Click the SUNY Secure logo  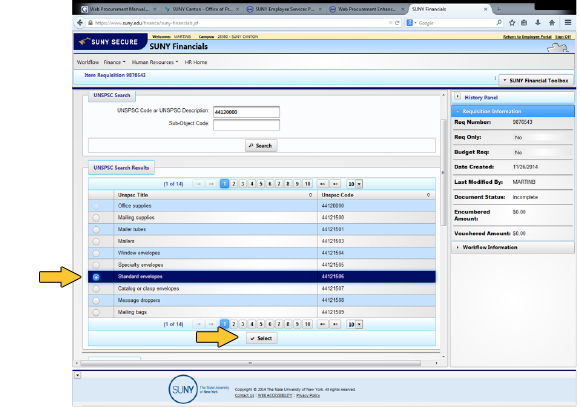[x=111, y=41]
